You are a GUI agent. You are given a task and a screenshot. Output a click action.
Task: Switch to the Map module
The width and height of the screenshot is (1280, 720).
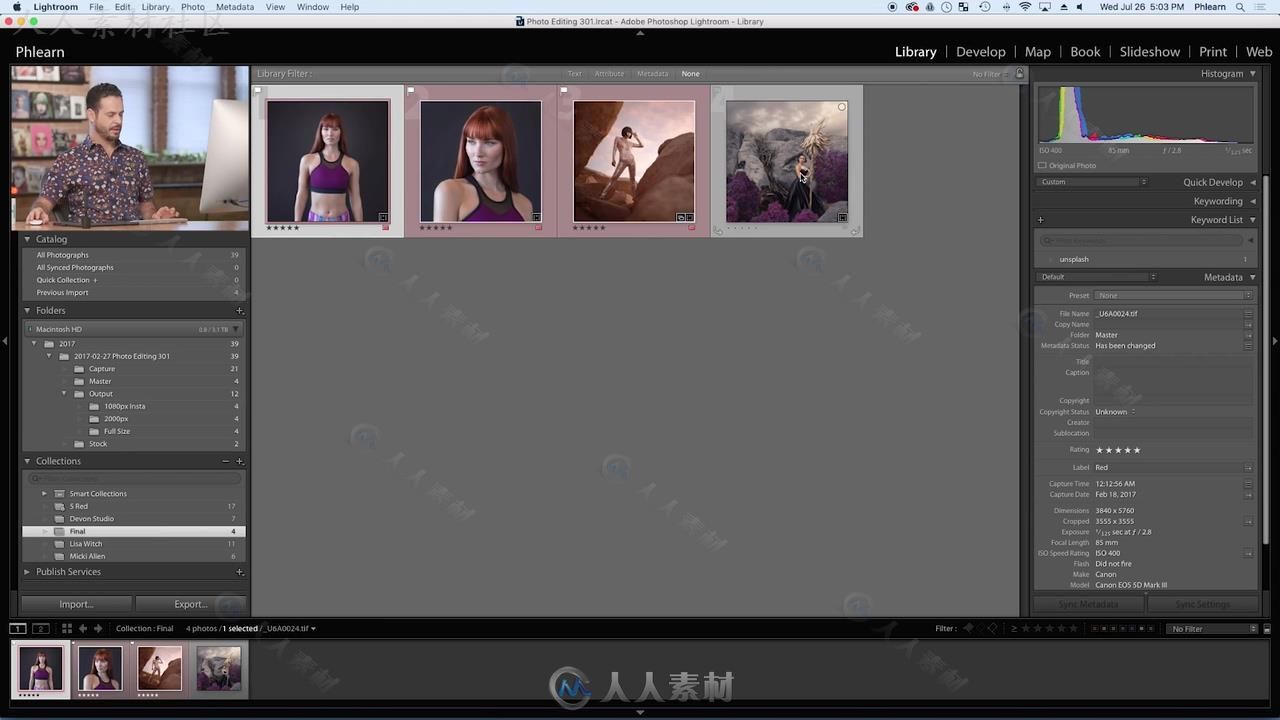[x=1037, y=52]
